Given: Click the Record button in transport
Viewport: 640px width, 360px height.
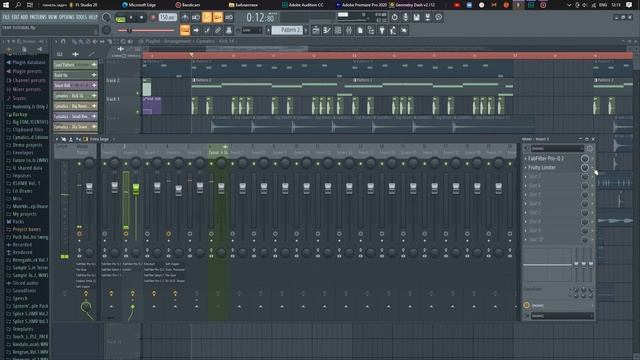Looking at the screenshot, I should pos(153,18).
